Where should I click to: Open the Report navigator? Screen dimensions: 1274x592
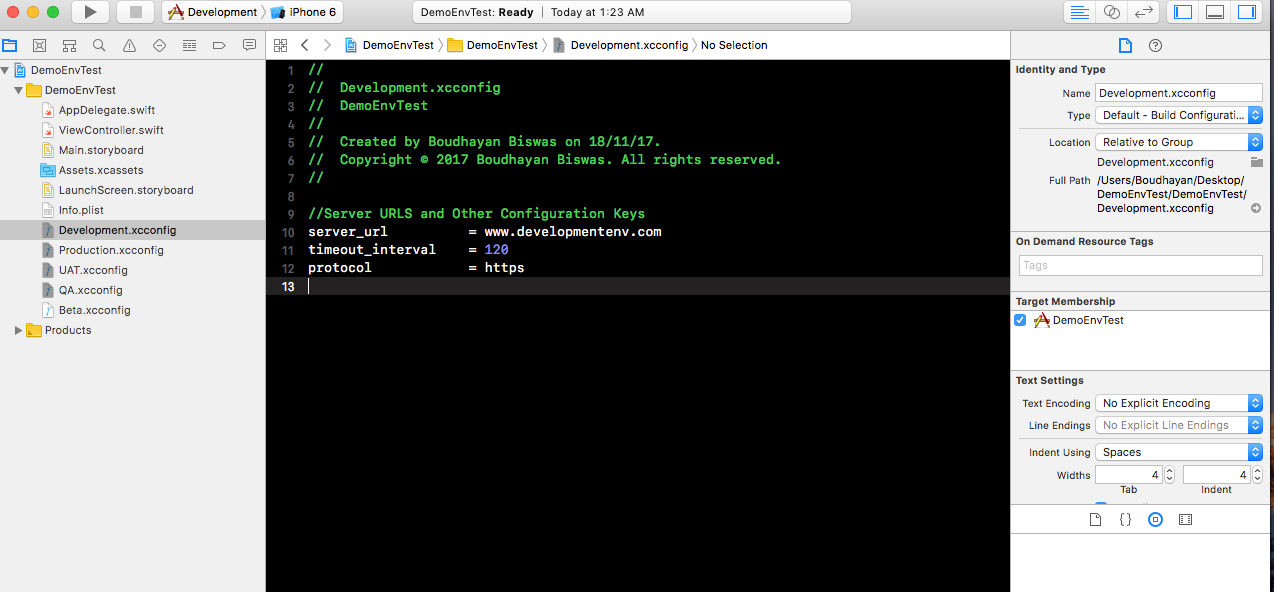249,45
